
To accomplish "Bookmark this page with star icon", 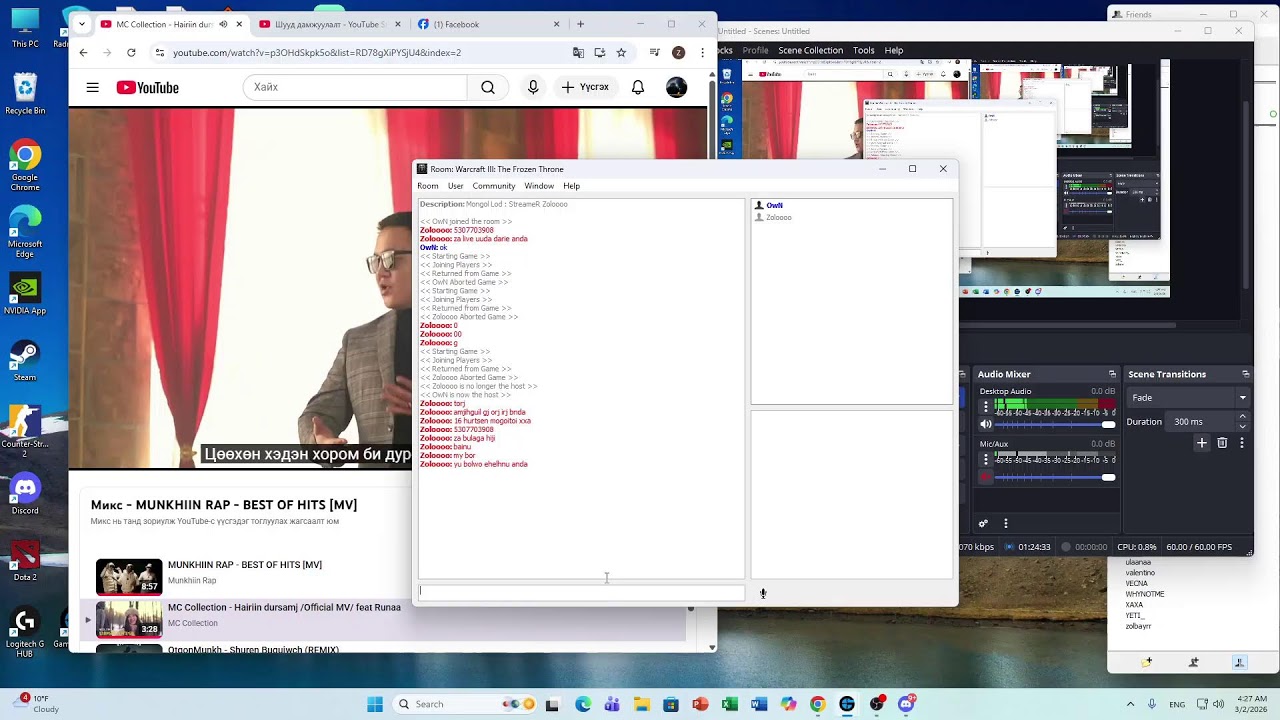I will [x=621, y=52].
